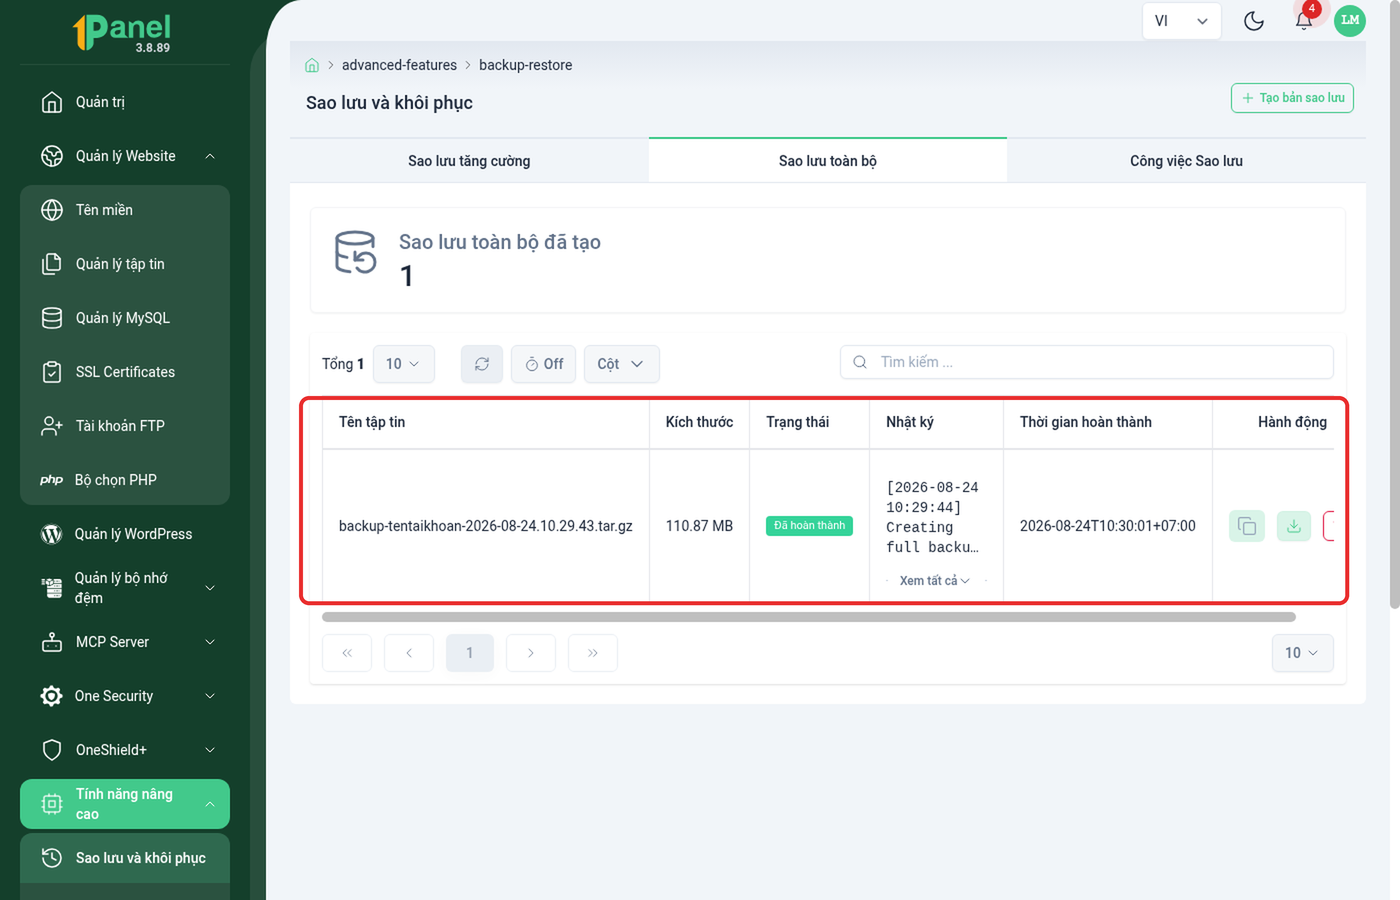1400x900 pixels.
Task: Download the backup tar.gz file
Action: (1294, 526)
